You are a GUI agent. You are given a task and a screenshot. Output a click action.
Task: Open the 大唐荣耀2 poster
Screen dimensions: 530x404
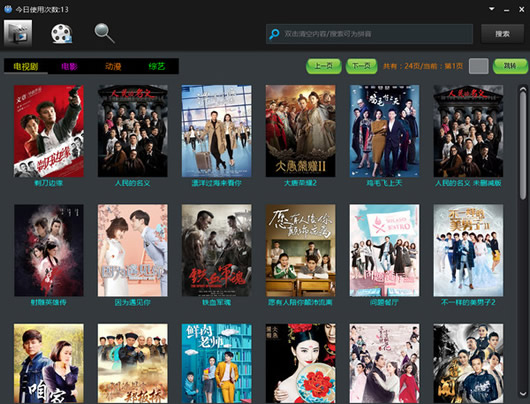coord(300,131)
